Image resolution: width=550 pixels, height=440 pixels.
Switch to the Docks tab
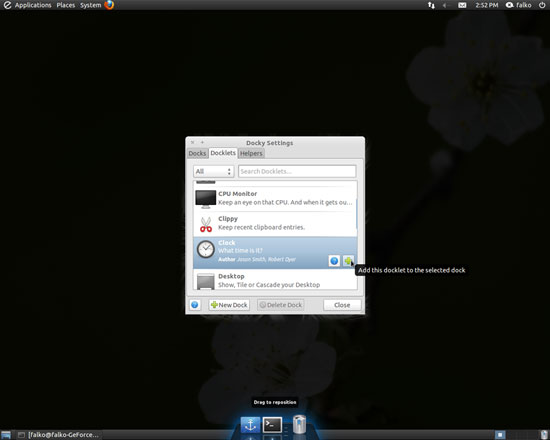[197, 153]
